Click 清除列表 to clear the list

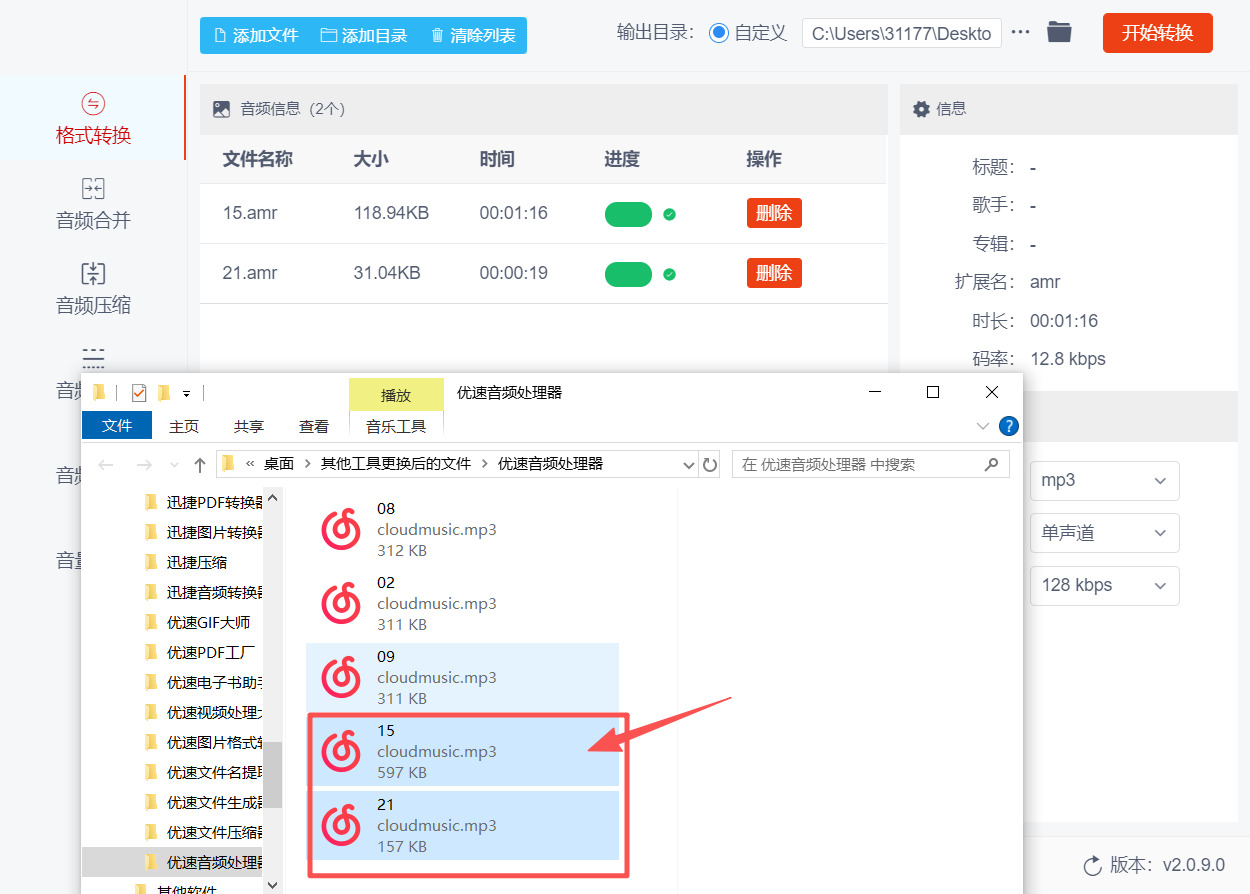click(x=473, y=36)
